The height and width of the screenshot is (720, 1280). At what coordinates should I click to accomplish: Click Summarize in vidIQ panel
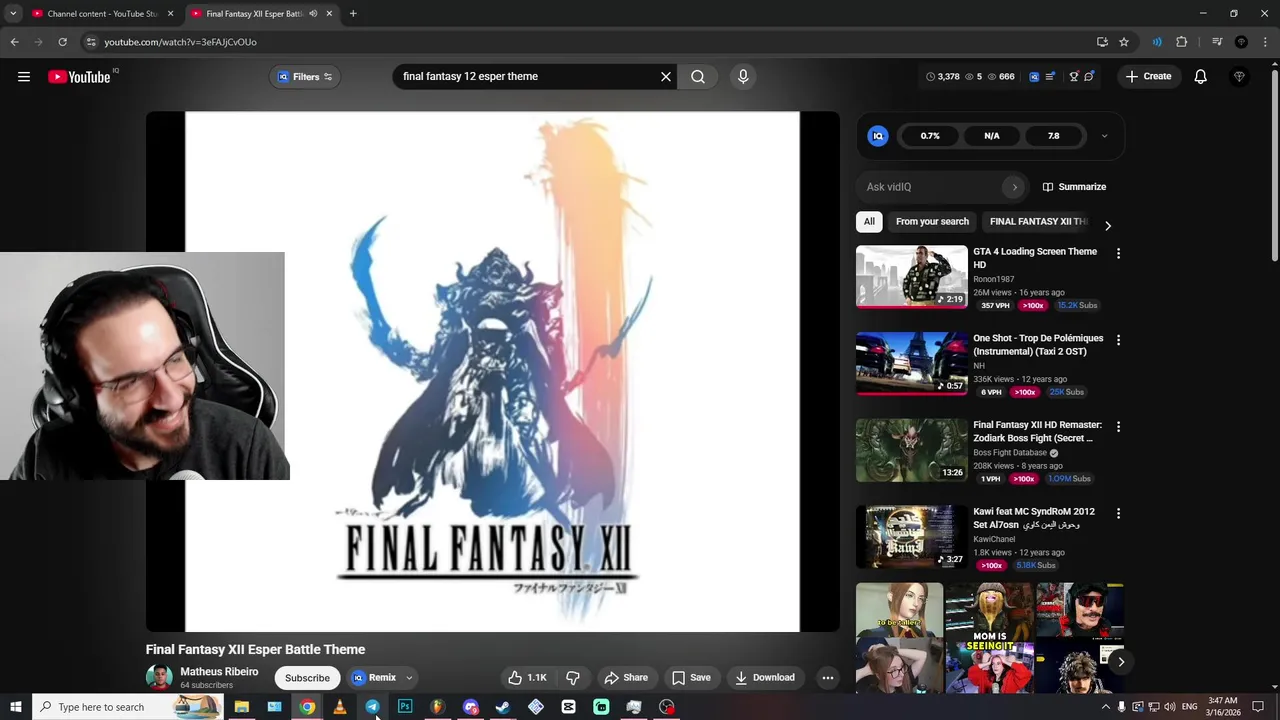pos(1074,187)
